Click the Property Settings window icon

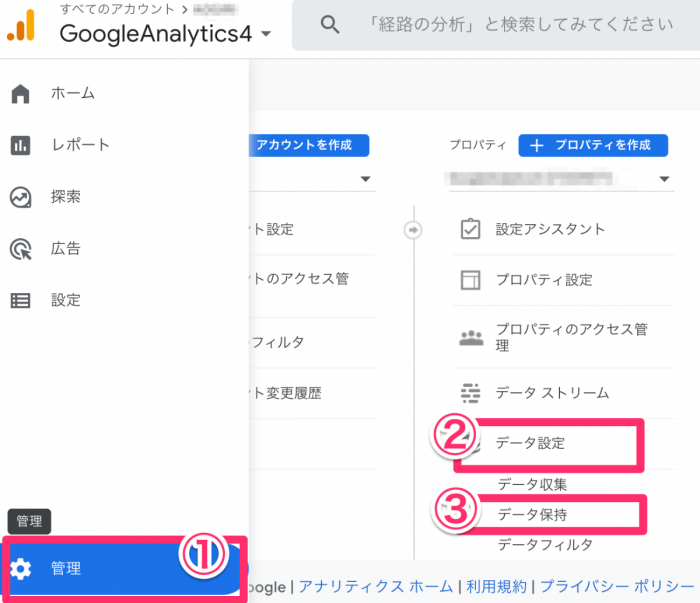[x=470, y=280]
